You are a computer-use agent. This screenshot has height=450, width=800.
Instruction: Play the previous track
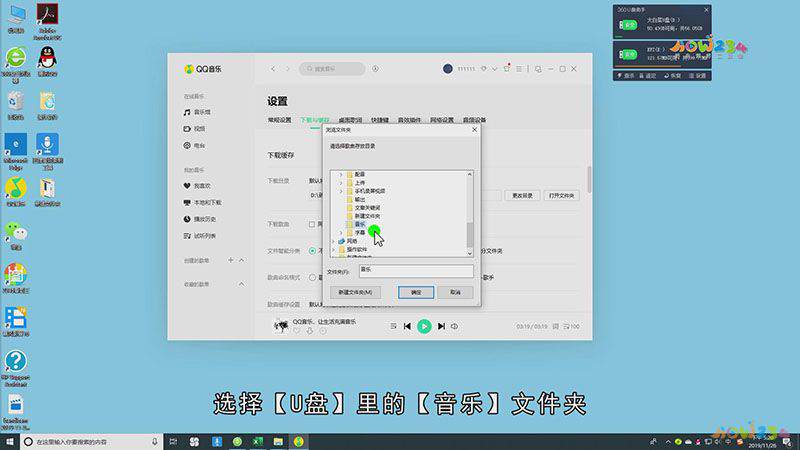[x=407, y=327]
